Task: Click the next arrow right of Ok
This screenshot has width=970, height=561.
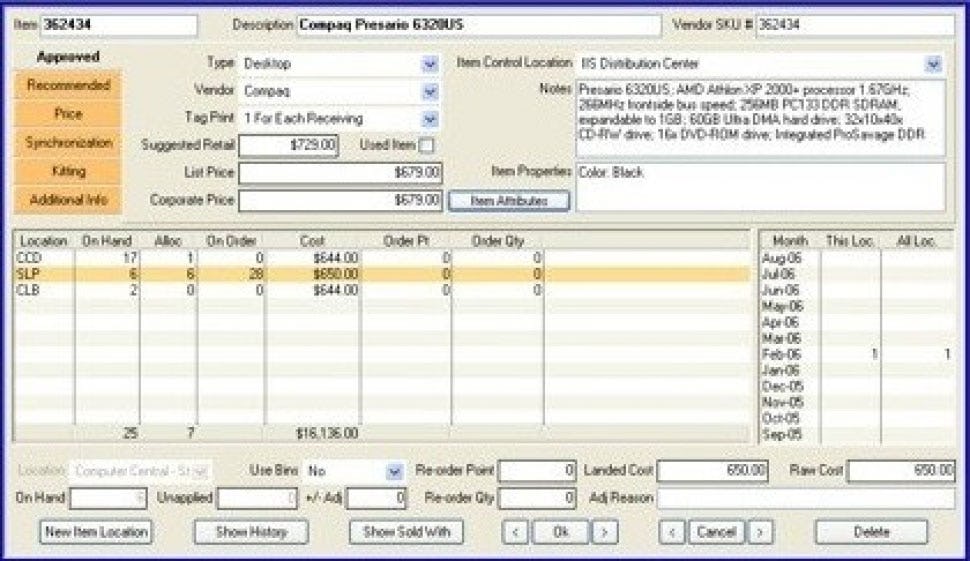Action: pos(605,532)
